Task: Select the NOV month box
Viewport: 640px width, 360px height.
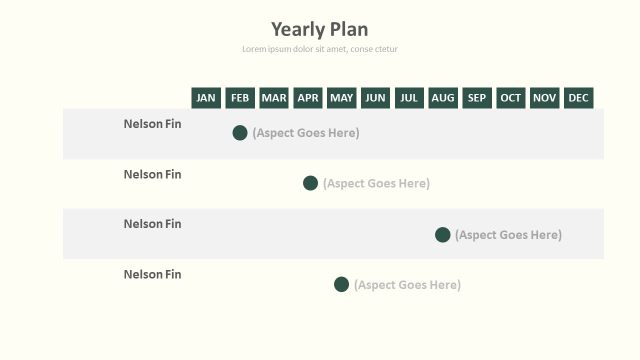Action: 545,98
